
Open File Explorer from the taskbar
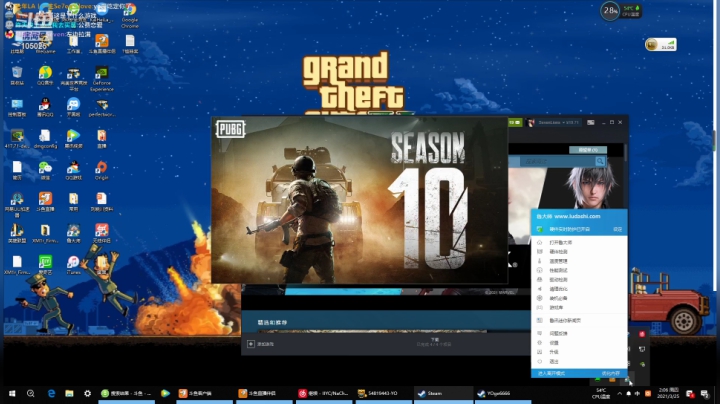point(69,393)
